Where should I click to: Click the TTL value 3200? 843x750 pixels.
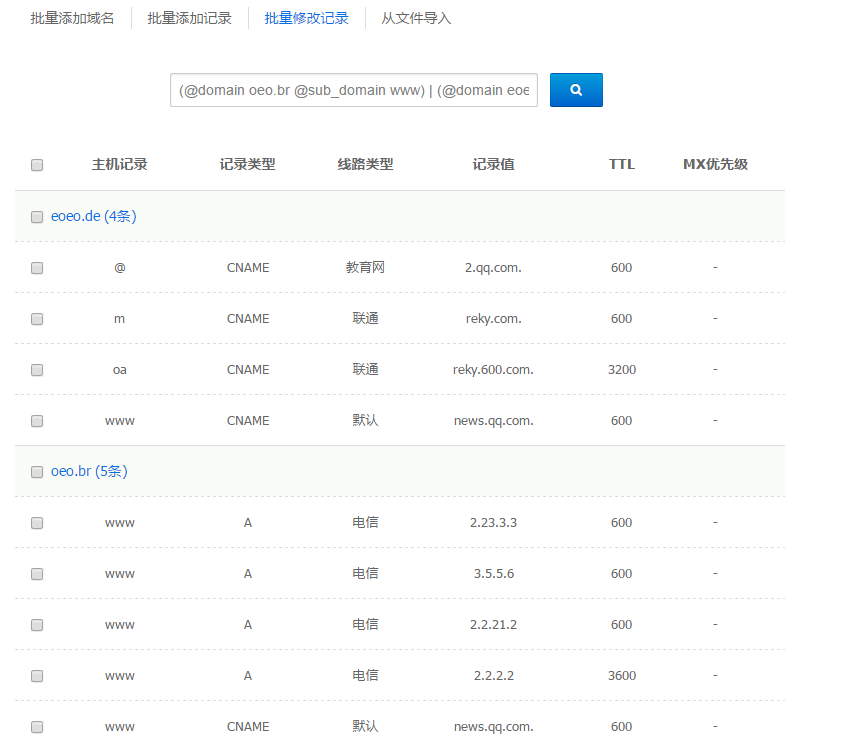[x=621, y=369]
